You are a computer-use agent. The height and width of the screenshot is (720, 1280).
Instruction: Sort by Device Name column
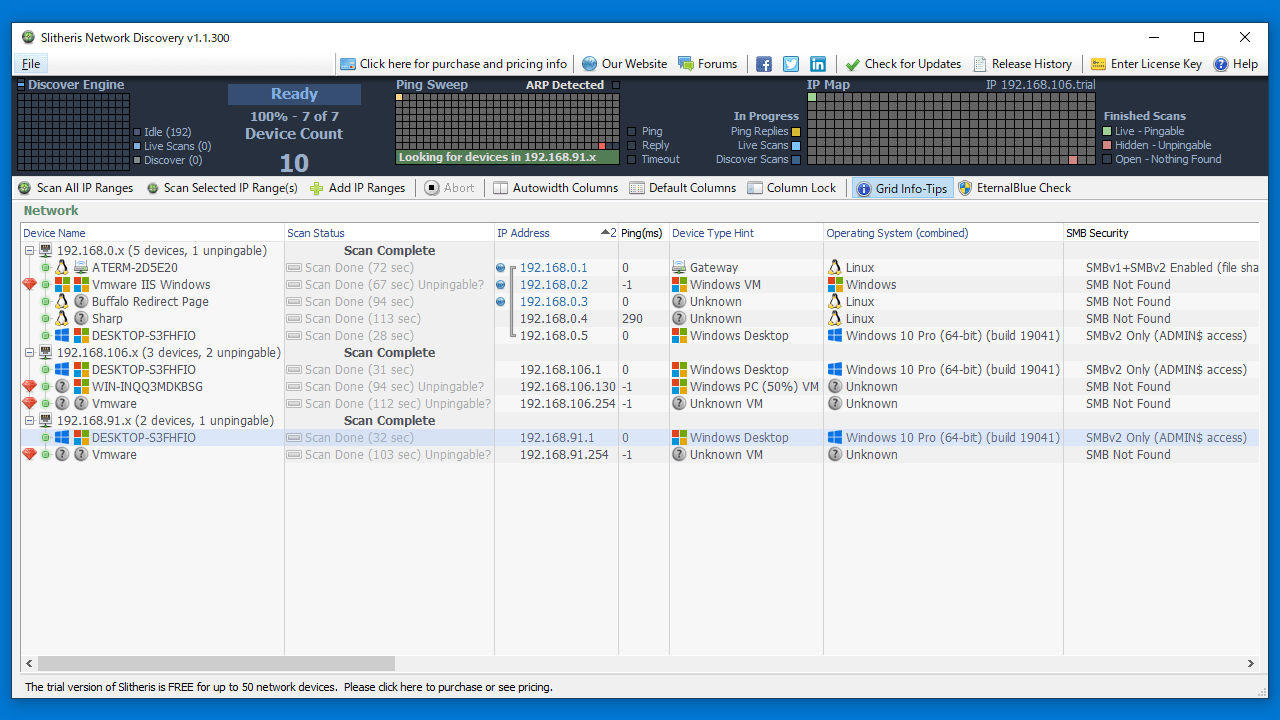point(153,233)
